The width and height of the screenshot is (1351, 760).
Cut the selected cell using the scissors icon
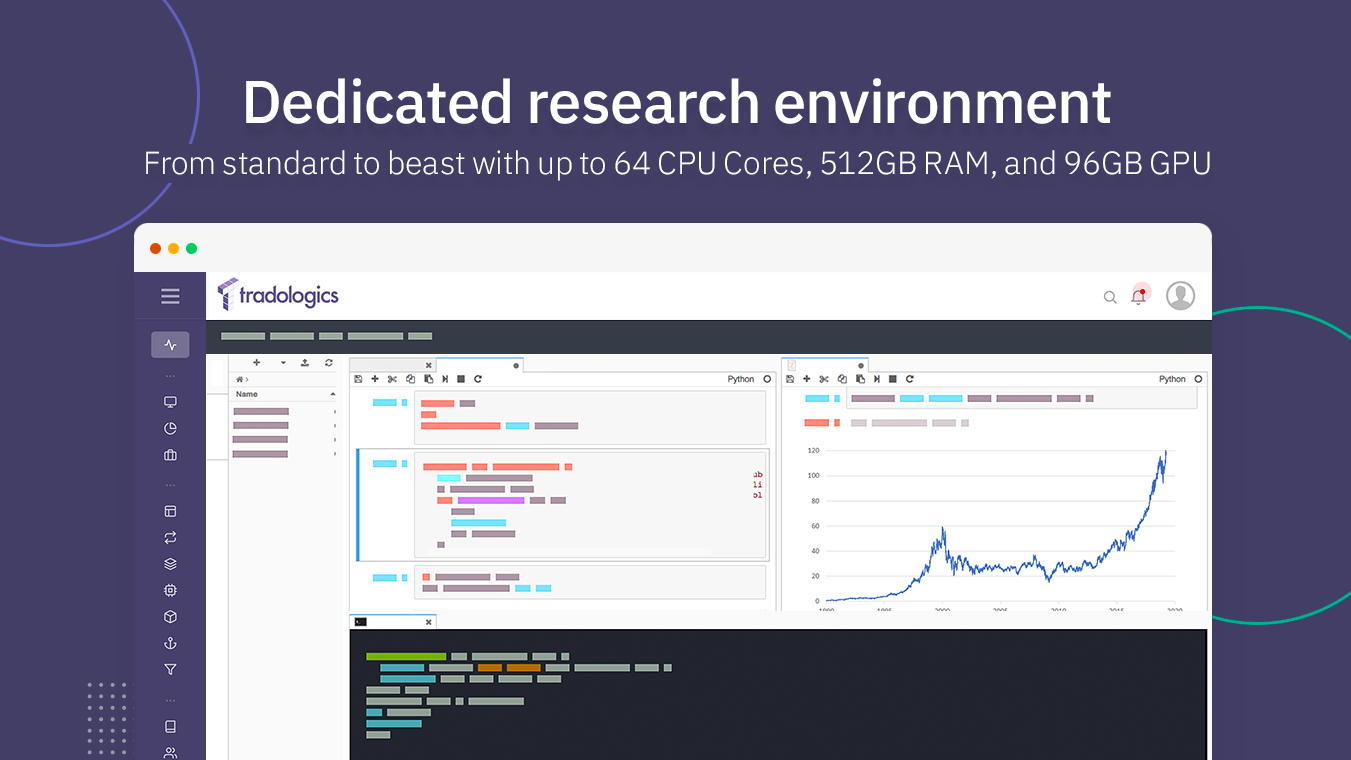tap(392, 379)
